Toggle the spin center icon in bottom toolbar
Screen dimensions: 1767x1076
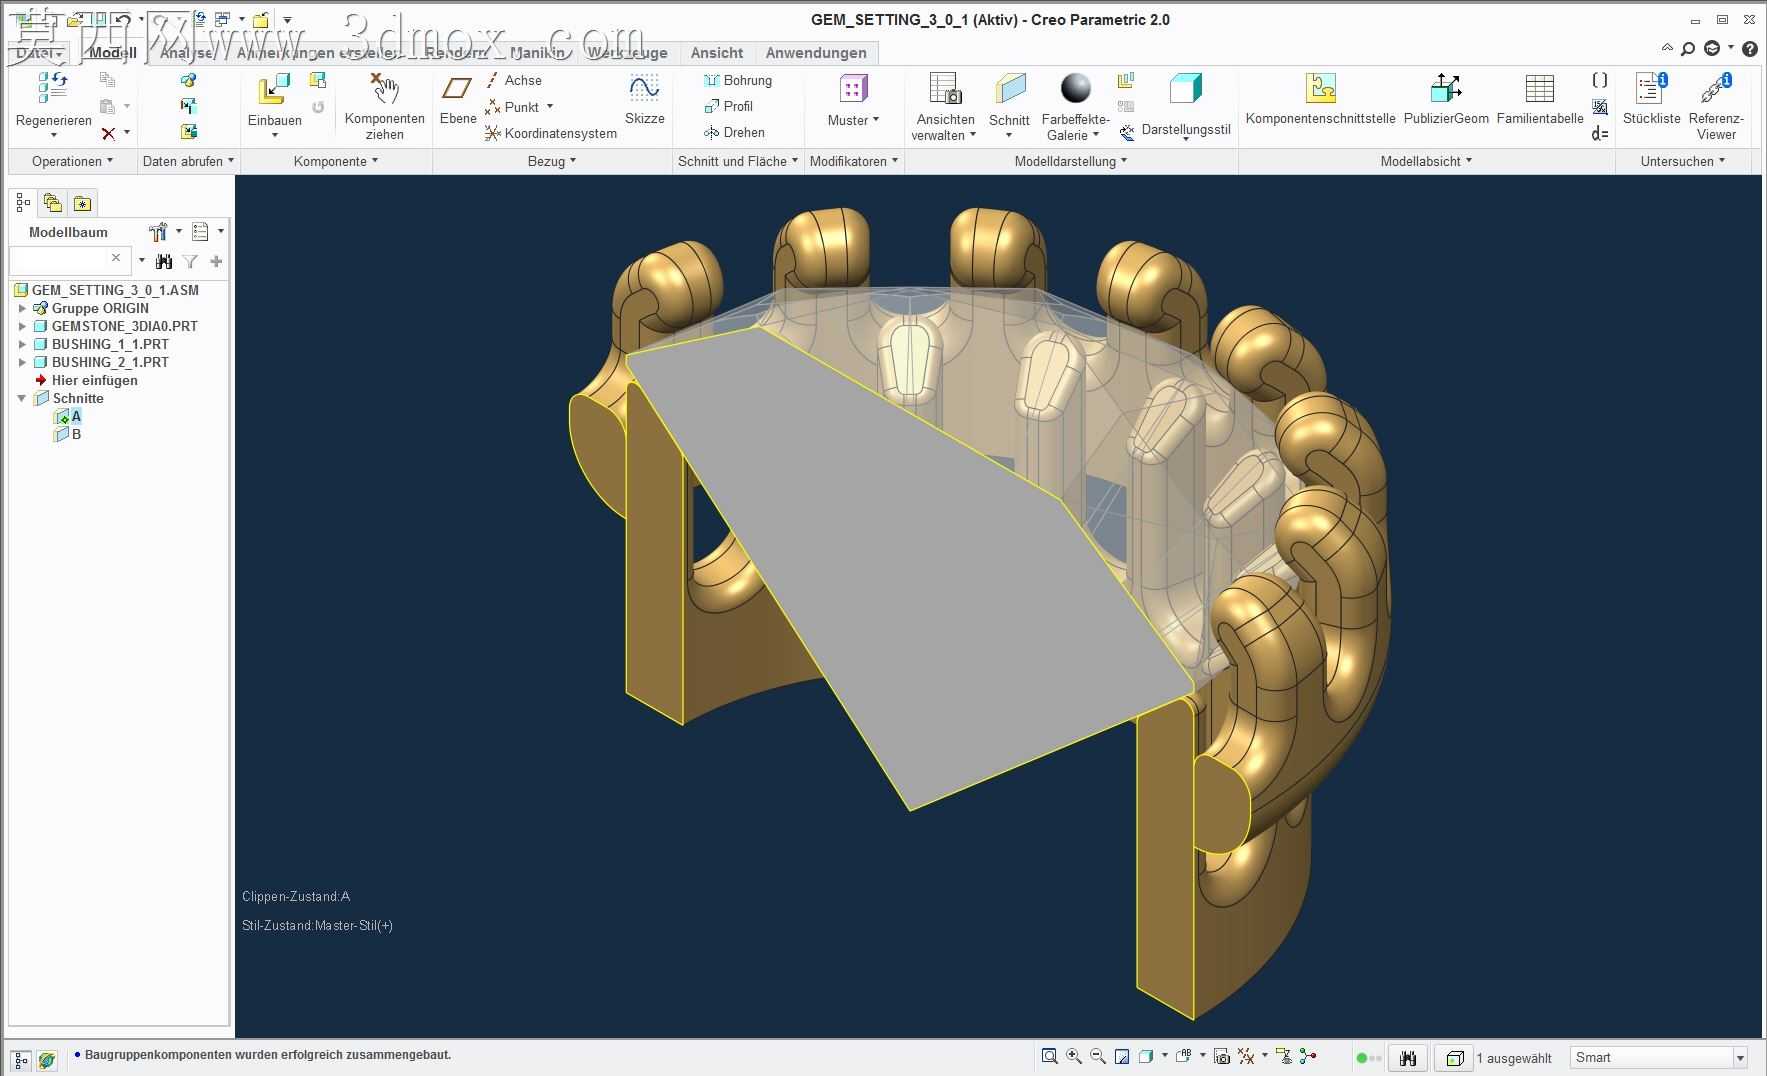[x=1308, y=1056]
